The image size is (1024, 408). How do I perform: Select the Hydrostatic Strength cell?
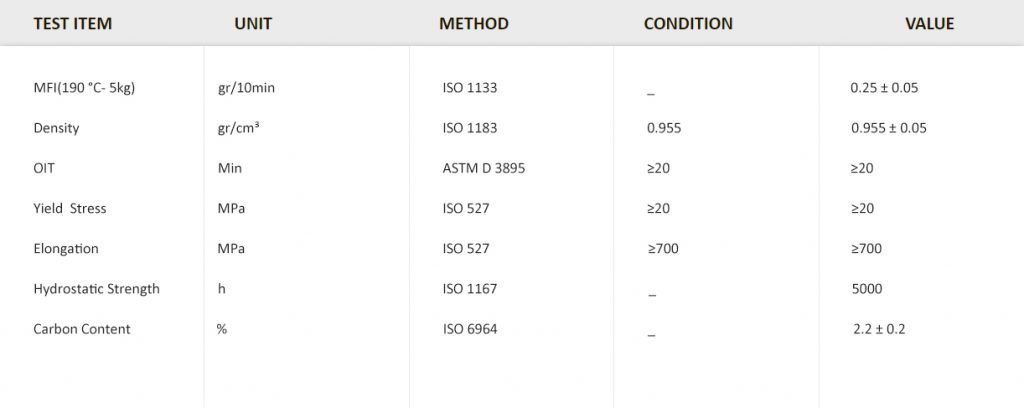click(96, 289)
